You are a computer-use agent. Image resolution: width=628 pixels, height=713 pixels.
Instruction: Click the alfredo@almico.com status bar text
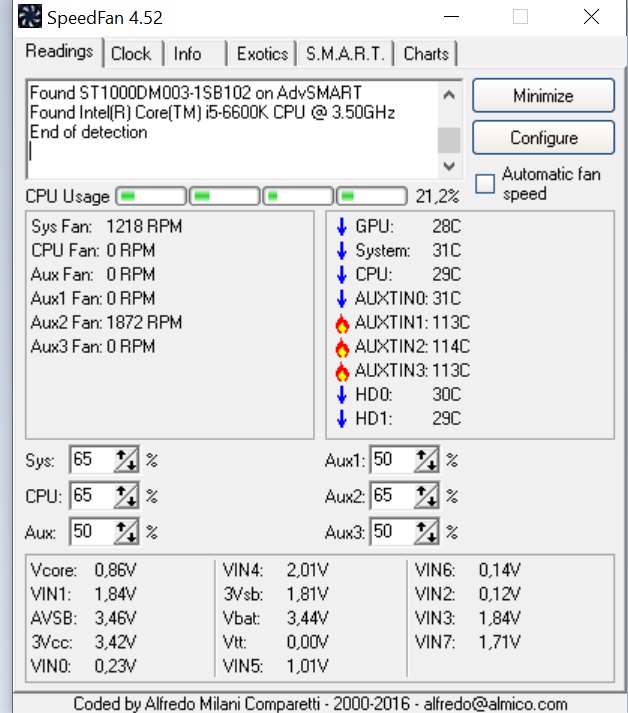[x=495, y=703]
